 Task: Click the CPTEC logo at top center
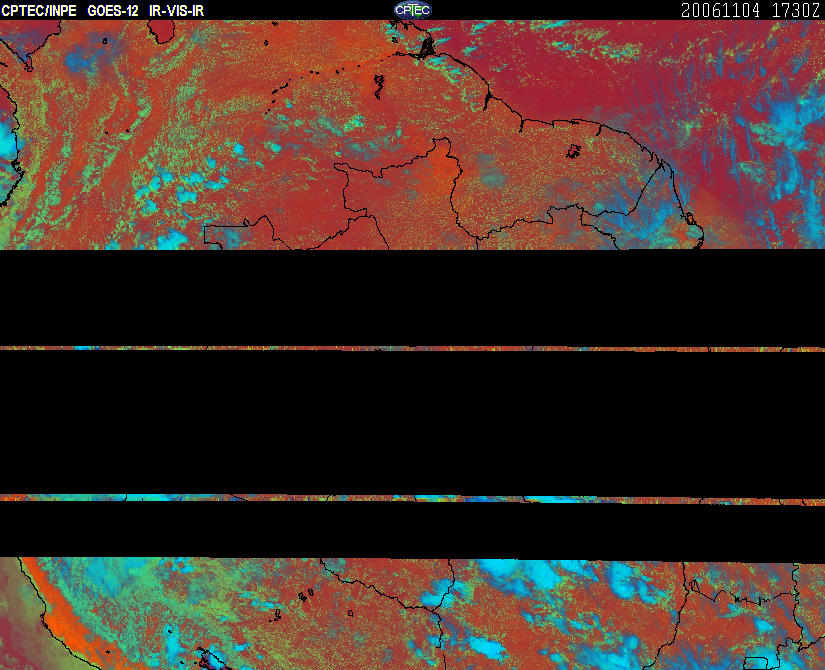pyautogui.click(x=413, y=10)
